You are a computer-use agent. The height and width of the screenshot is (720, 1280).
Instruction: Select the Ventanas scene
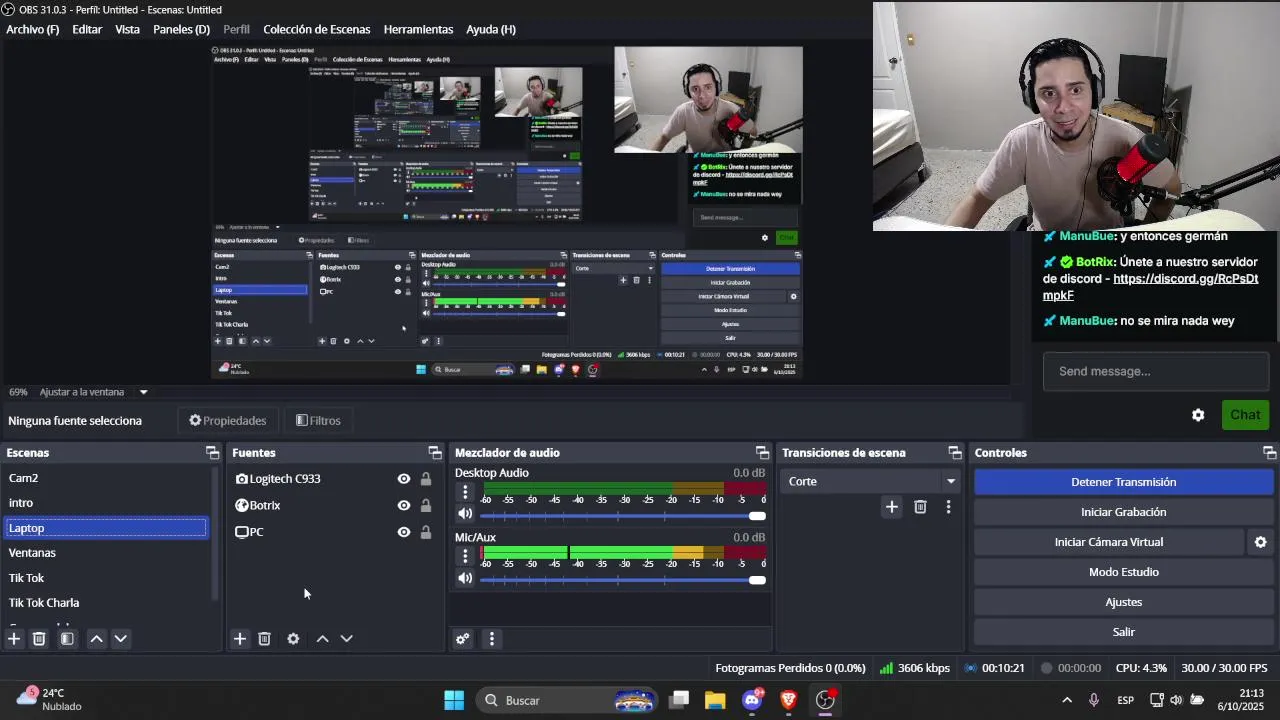[106, 553]
